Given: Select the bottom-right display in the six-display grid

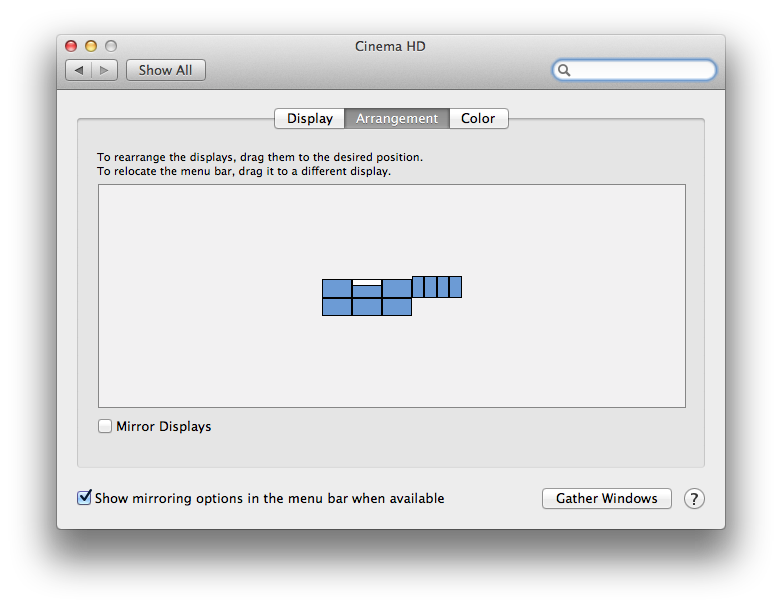Looking at the screenshot, I should coord(397,307).
